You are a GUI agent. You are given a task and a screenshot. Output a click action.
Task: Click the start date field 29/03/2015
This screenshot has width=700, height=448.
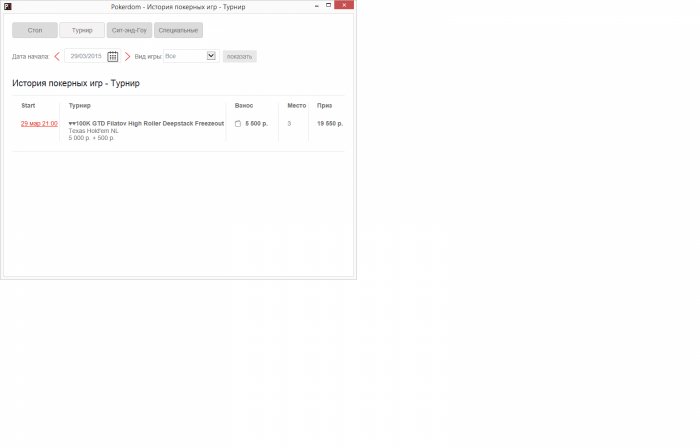(86, 56)
